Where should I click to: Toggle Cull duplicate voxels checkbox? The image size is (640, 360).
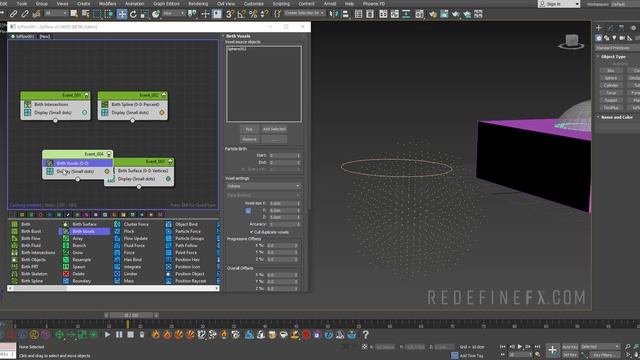[251, 232]
